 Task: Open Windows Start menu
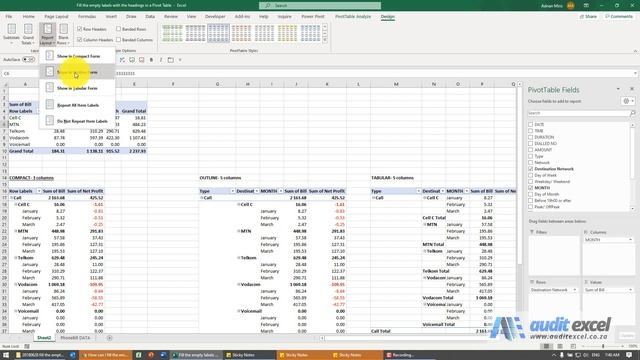point(6,355)
